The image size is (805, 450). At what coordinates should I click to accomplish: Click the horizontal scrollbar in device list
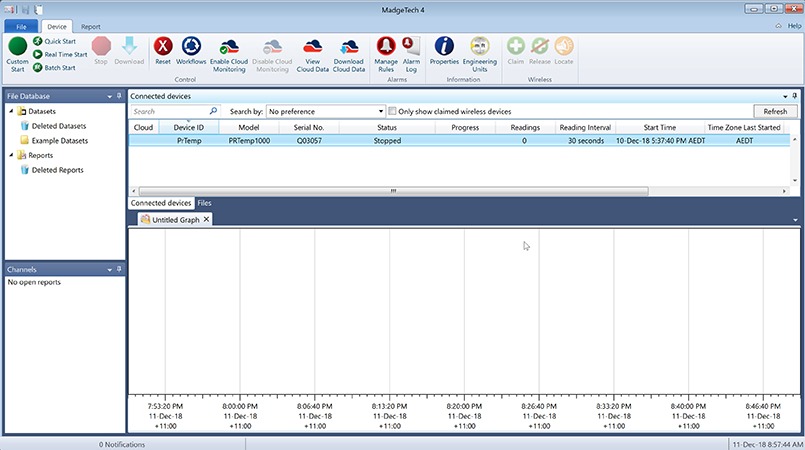pyautogui.click(x=461, y=190)
